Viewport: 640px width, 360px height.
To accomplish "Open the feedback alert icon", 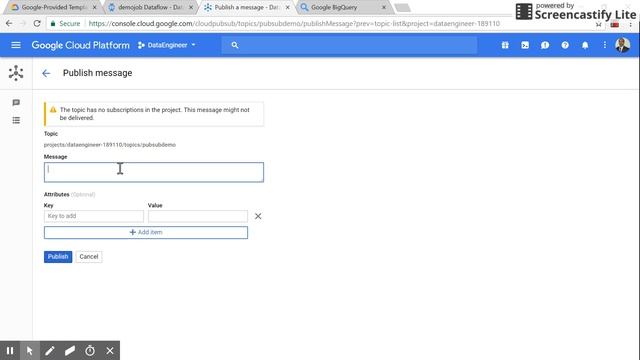I will [x=545, y=45].
